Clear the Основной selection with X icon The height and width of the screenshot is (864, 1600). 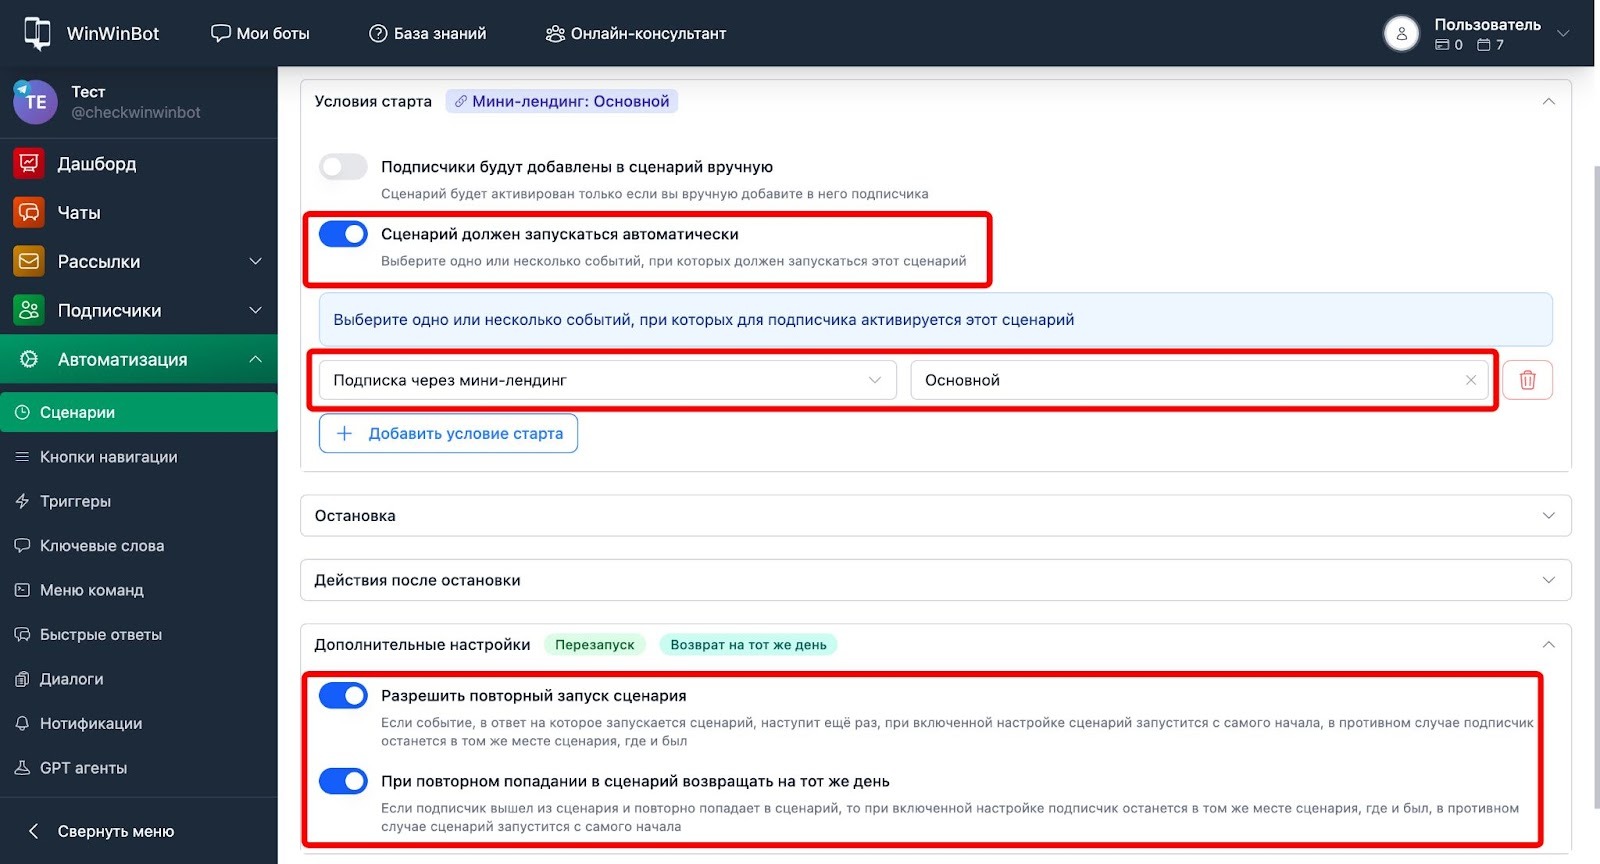1470,380
